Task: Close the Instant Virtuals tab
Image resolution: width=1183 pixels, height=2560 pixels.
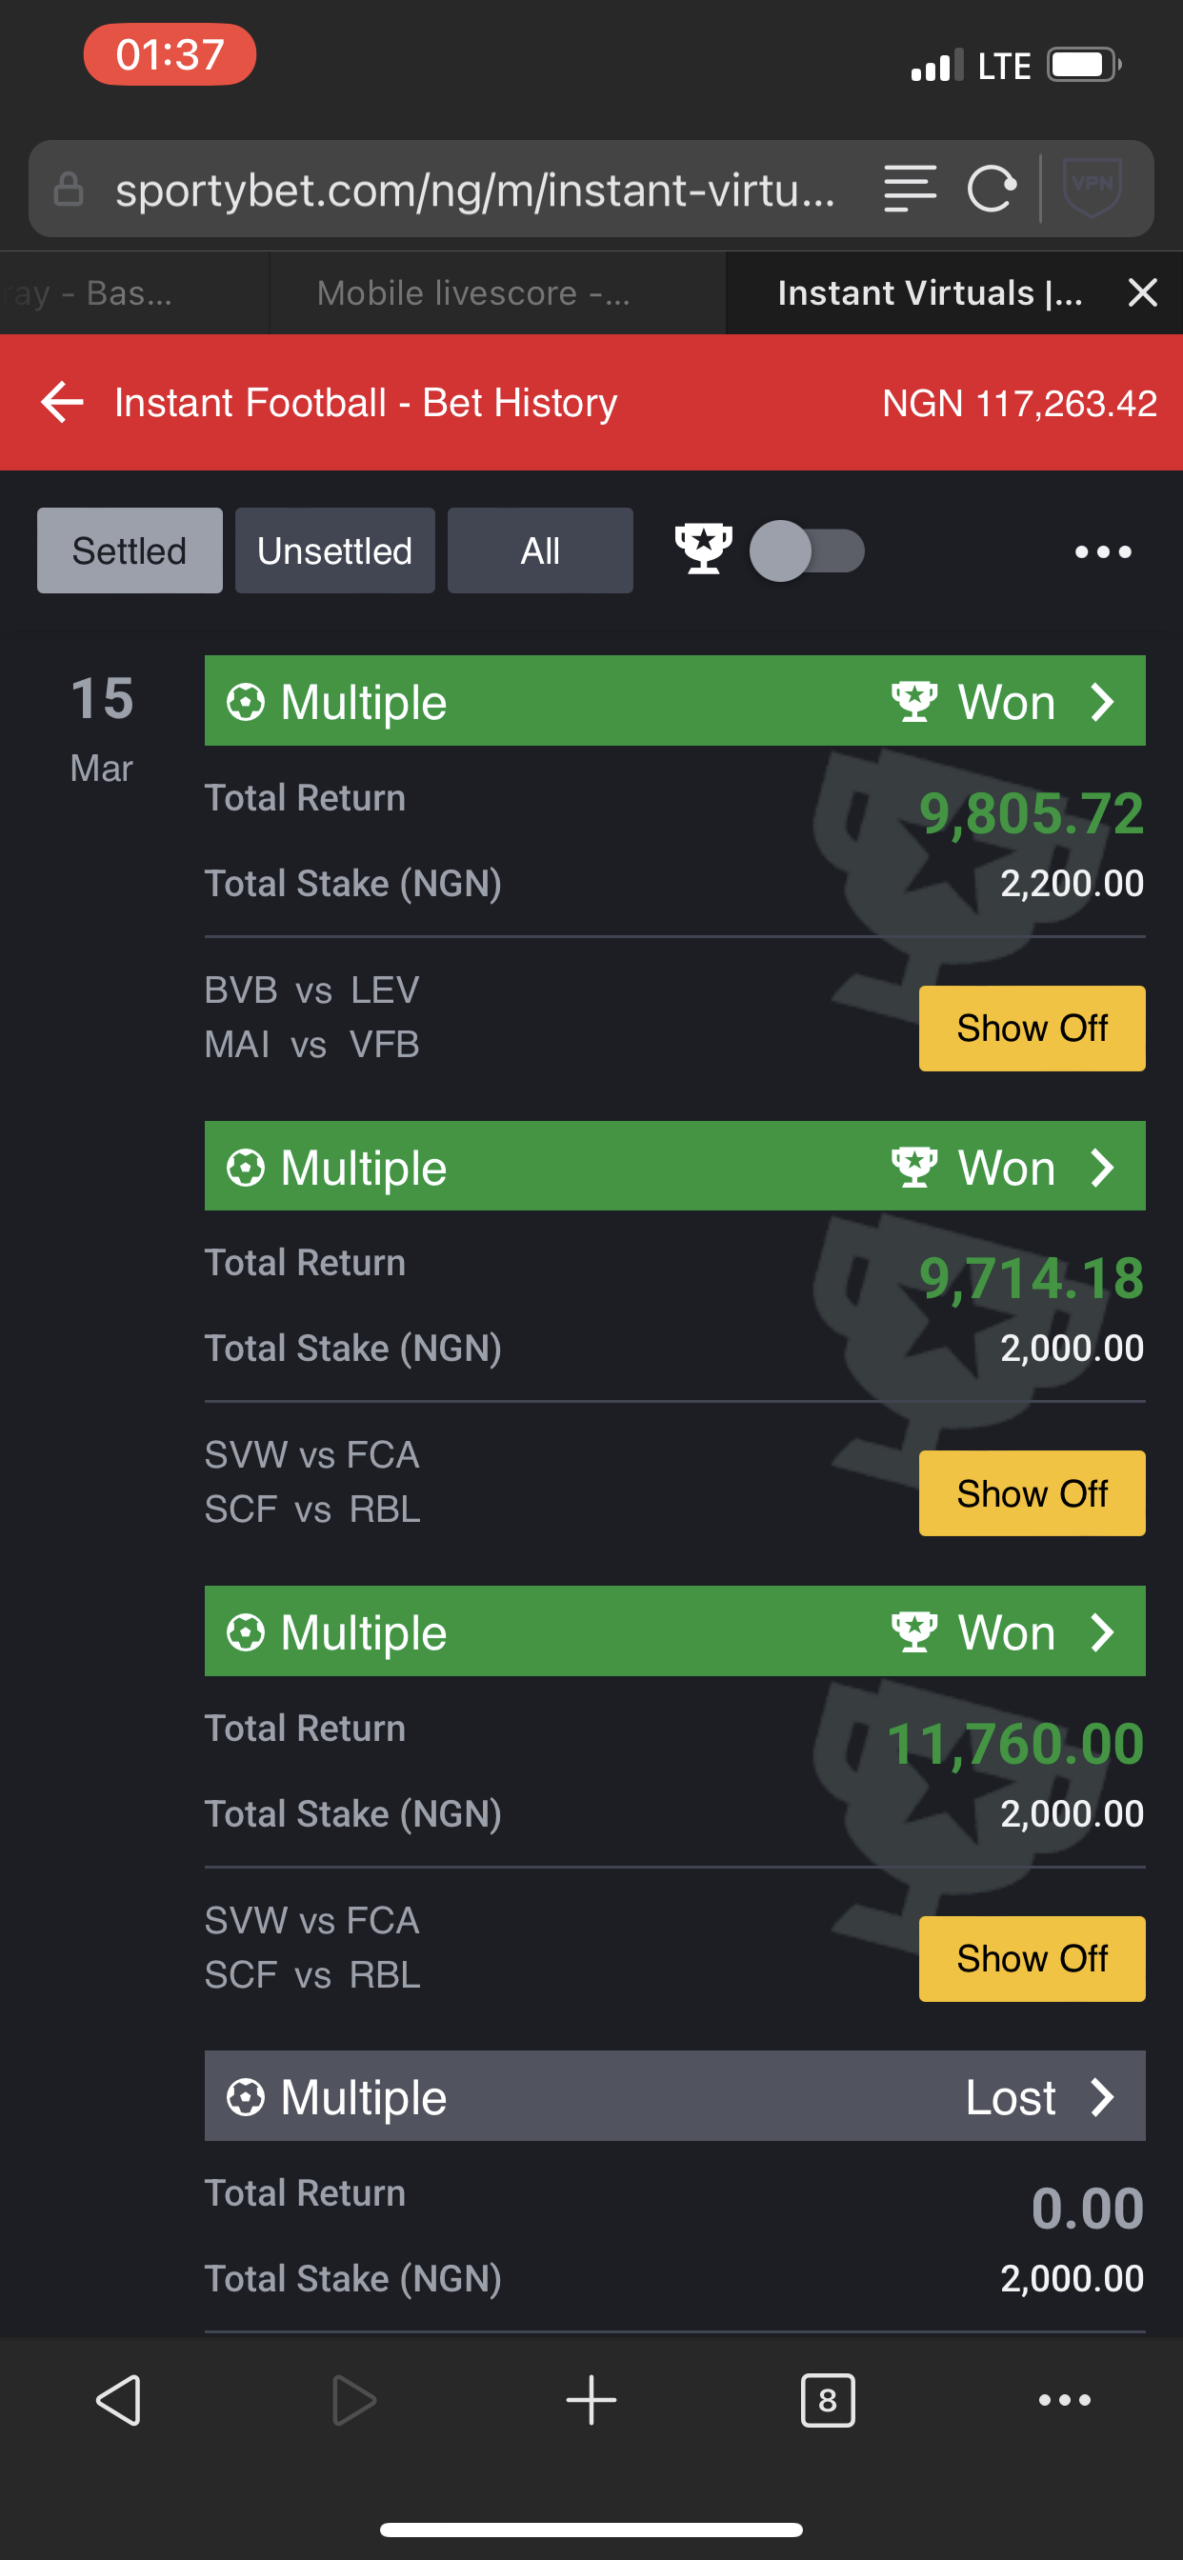Action: [x=1142, y=293]
